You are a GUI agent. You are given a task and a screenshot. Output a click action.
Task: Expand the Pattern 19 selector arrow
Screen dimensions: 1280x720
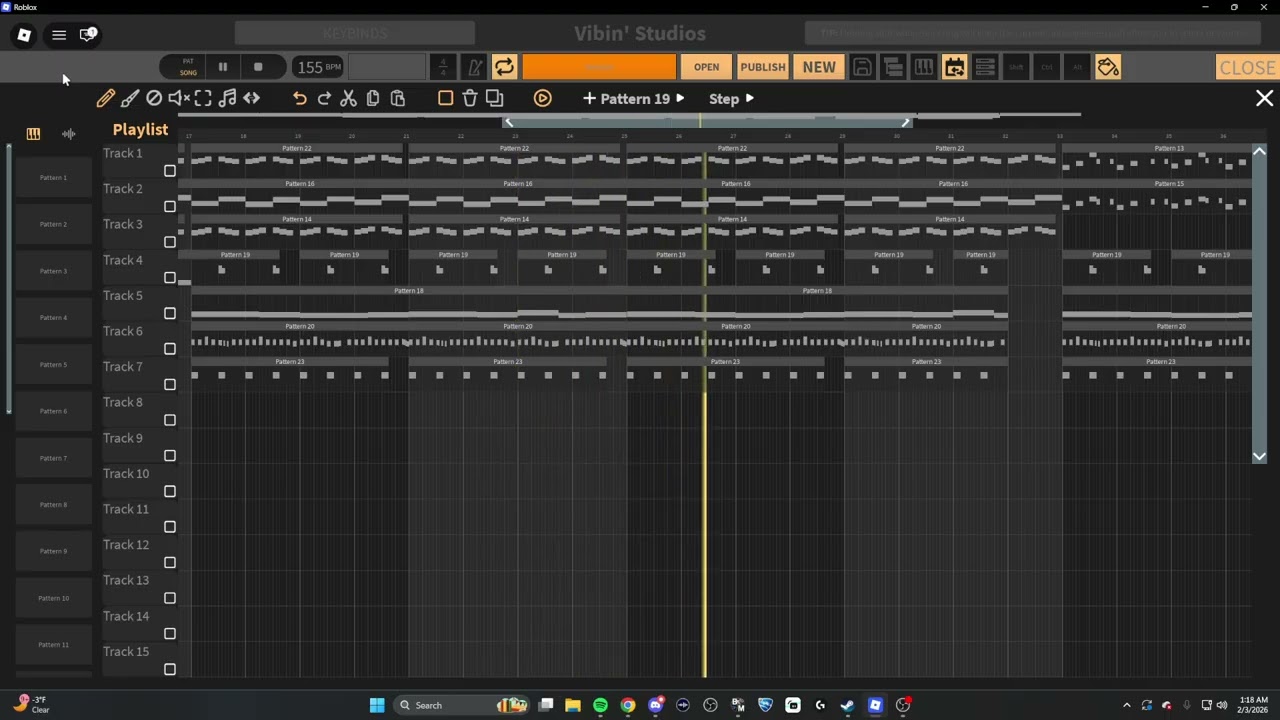point(680,98)
